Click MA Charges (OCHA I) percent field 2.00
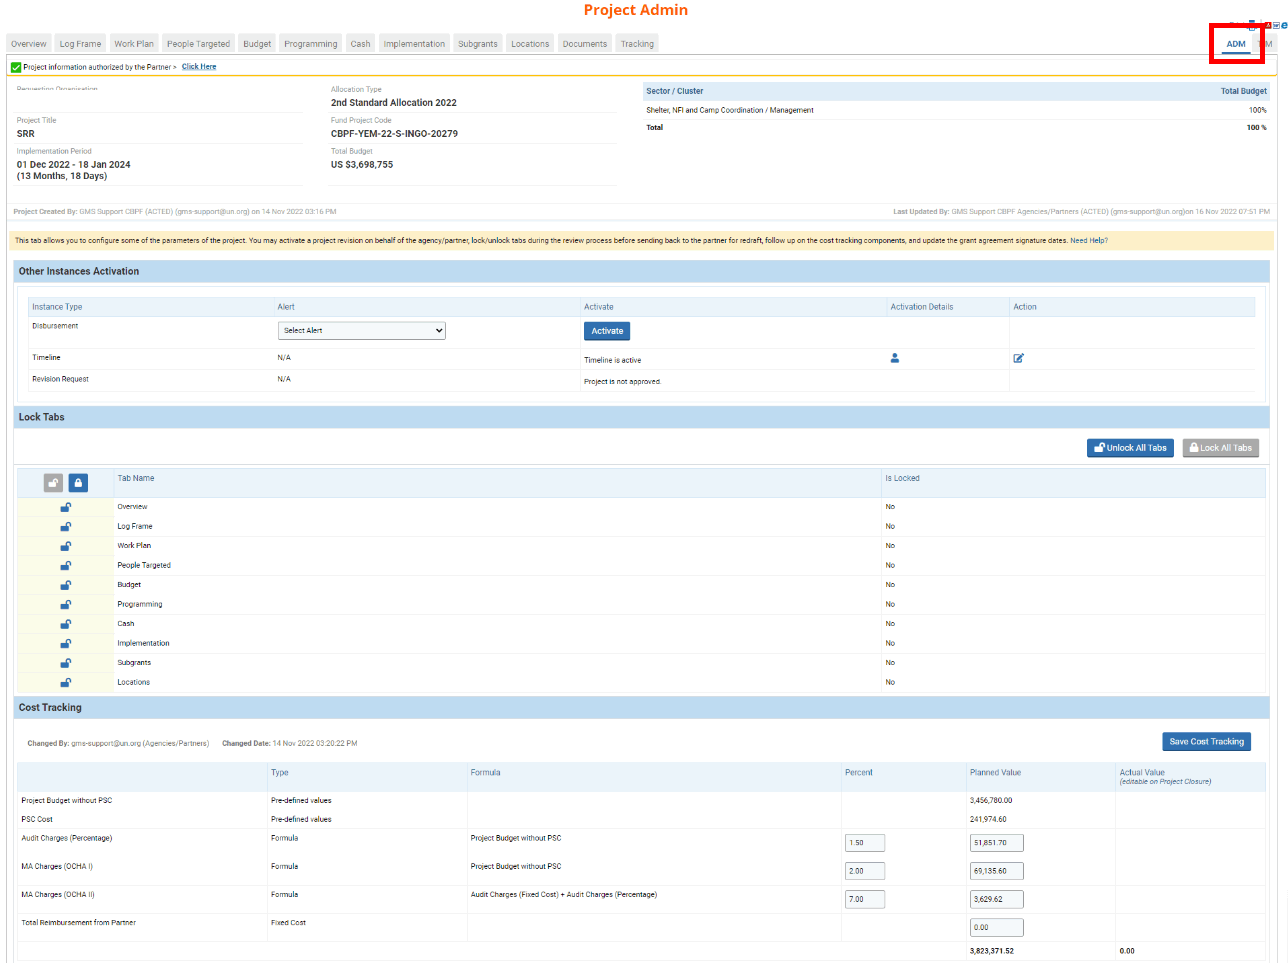The height and width of the screenshot is (963, 1288). point(865,871)
